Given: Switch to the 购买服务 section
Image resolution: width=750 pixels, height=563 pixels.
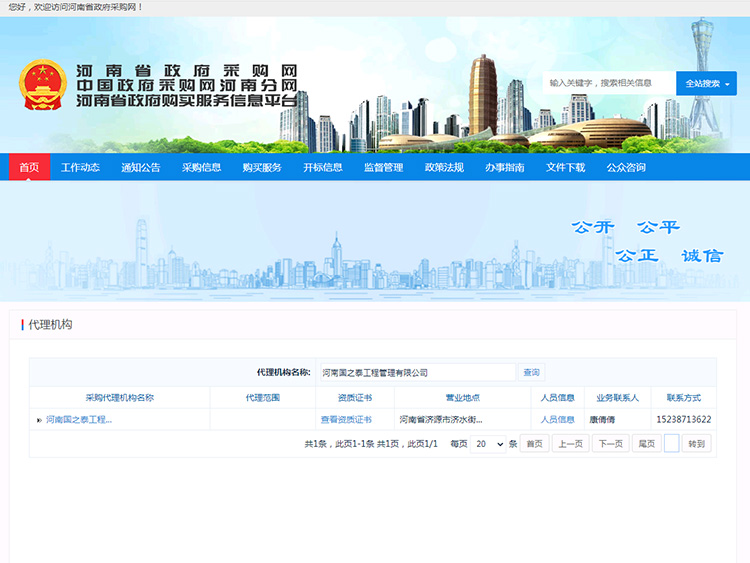Looking at the screenshot, I should coord(262,167).
